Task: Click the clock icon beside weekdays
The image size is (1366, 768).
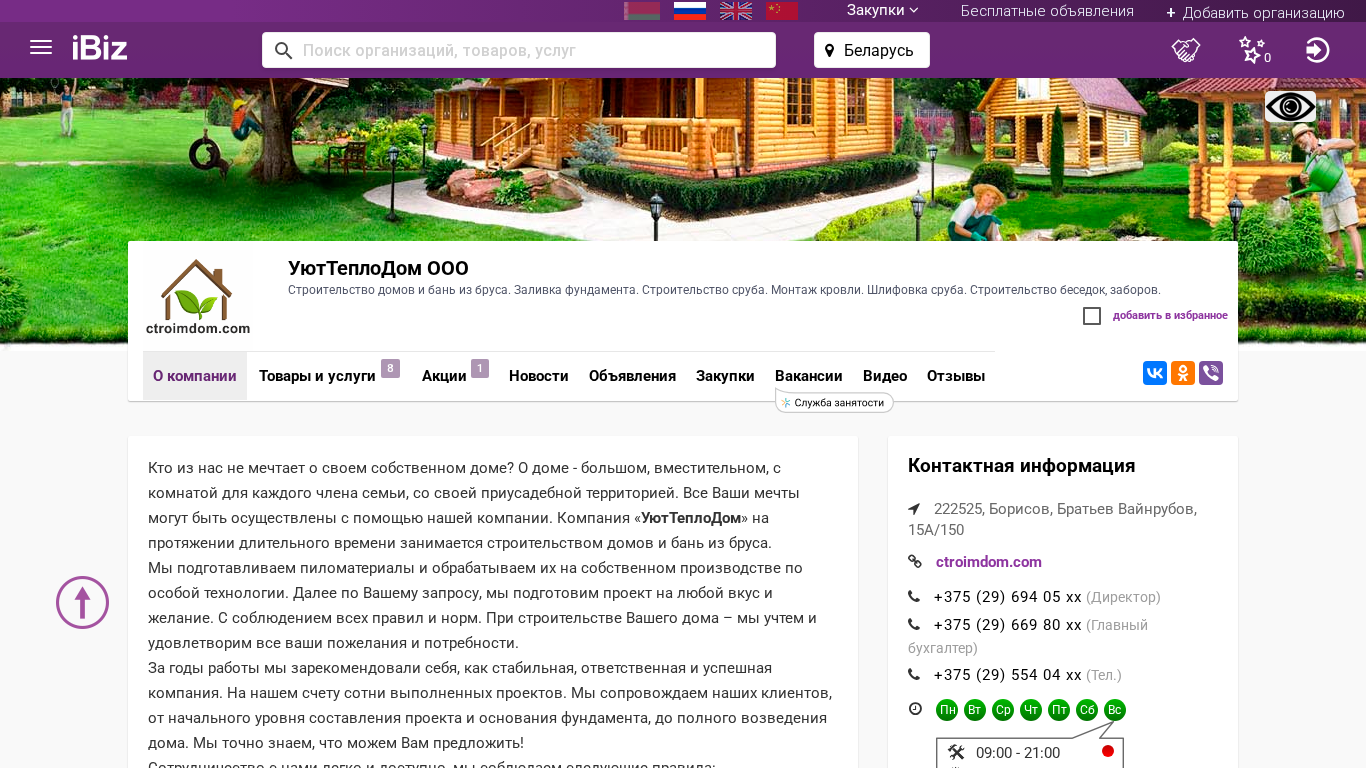Action: [915, 709]
